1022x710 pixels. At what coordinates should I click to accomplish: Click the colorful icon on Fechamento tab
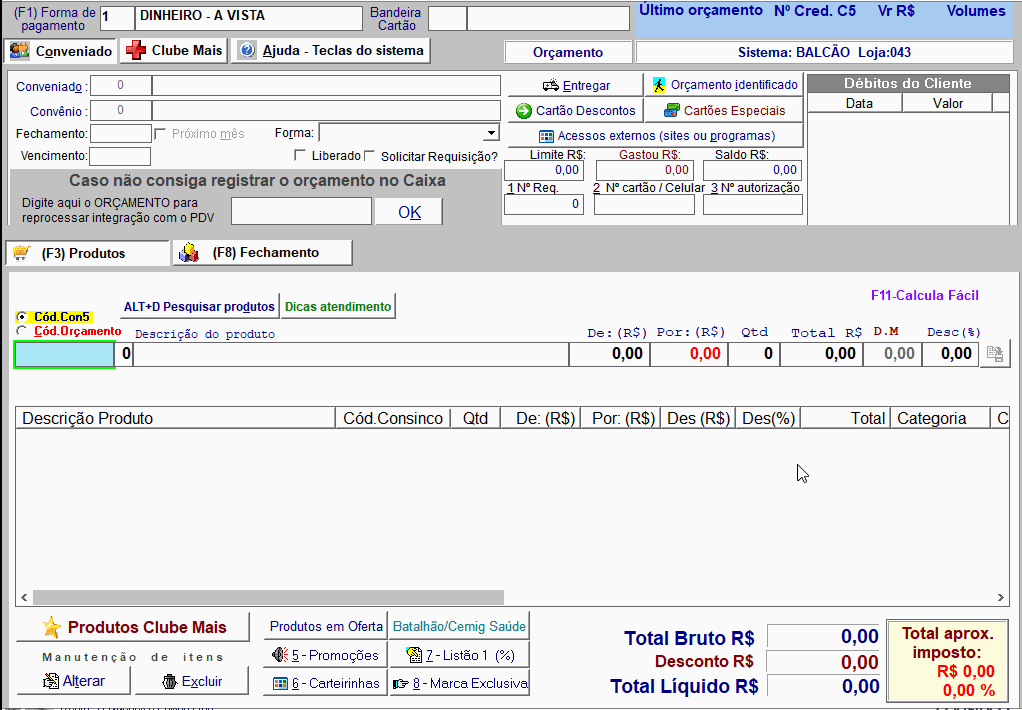(189, 253)
